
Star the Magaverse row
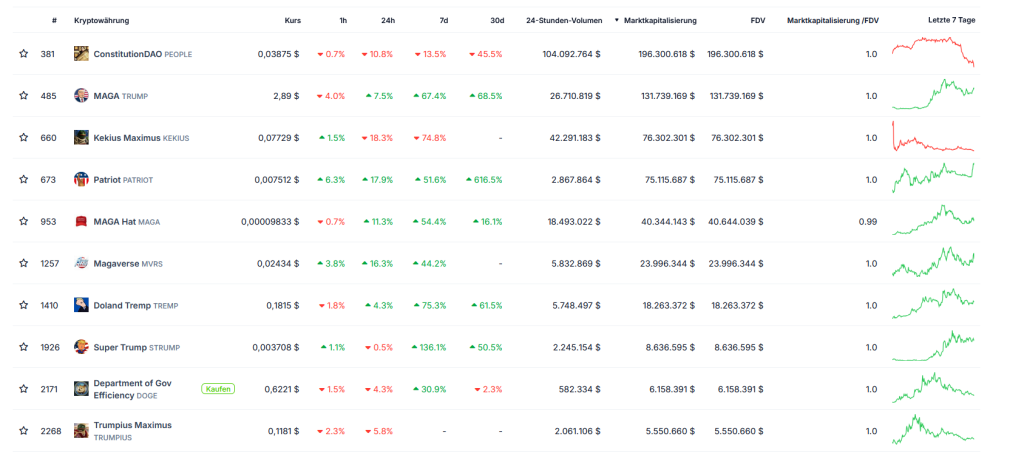click(x=24, y=263)
